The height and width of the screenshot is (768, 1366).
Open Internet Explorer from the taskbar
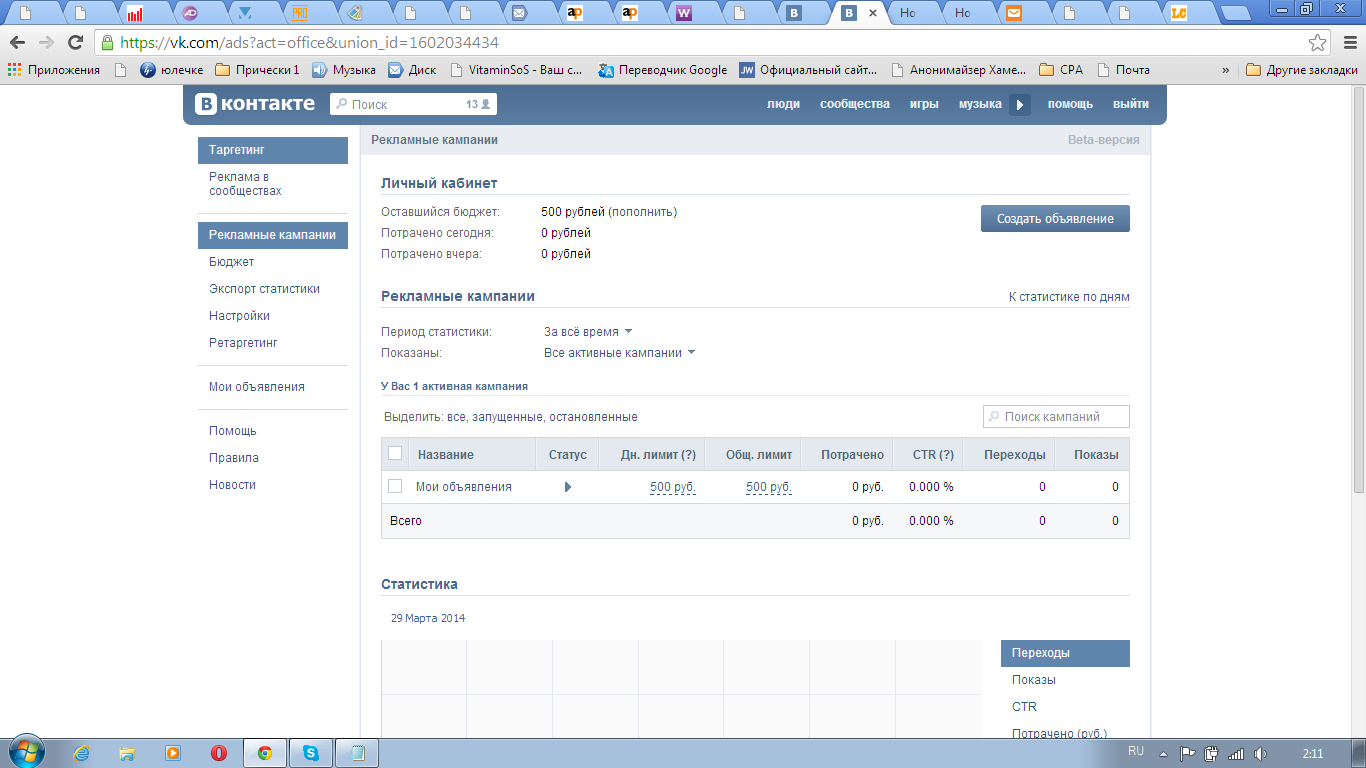pos(81,753)
